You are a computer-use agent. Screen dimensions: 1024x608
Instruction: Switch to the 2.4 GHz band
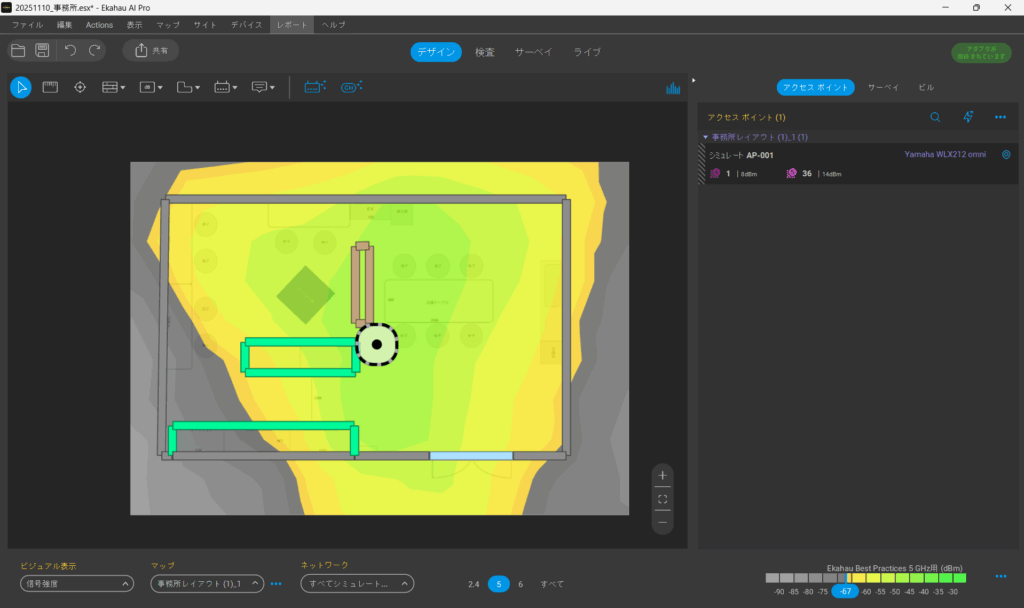click(x=473, y=584)
